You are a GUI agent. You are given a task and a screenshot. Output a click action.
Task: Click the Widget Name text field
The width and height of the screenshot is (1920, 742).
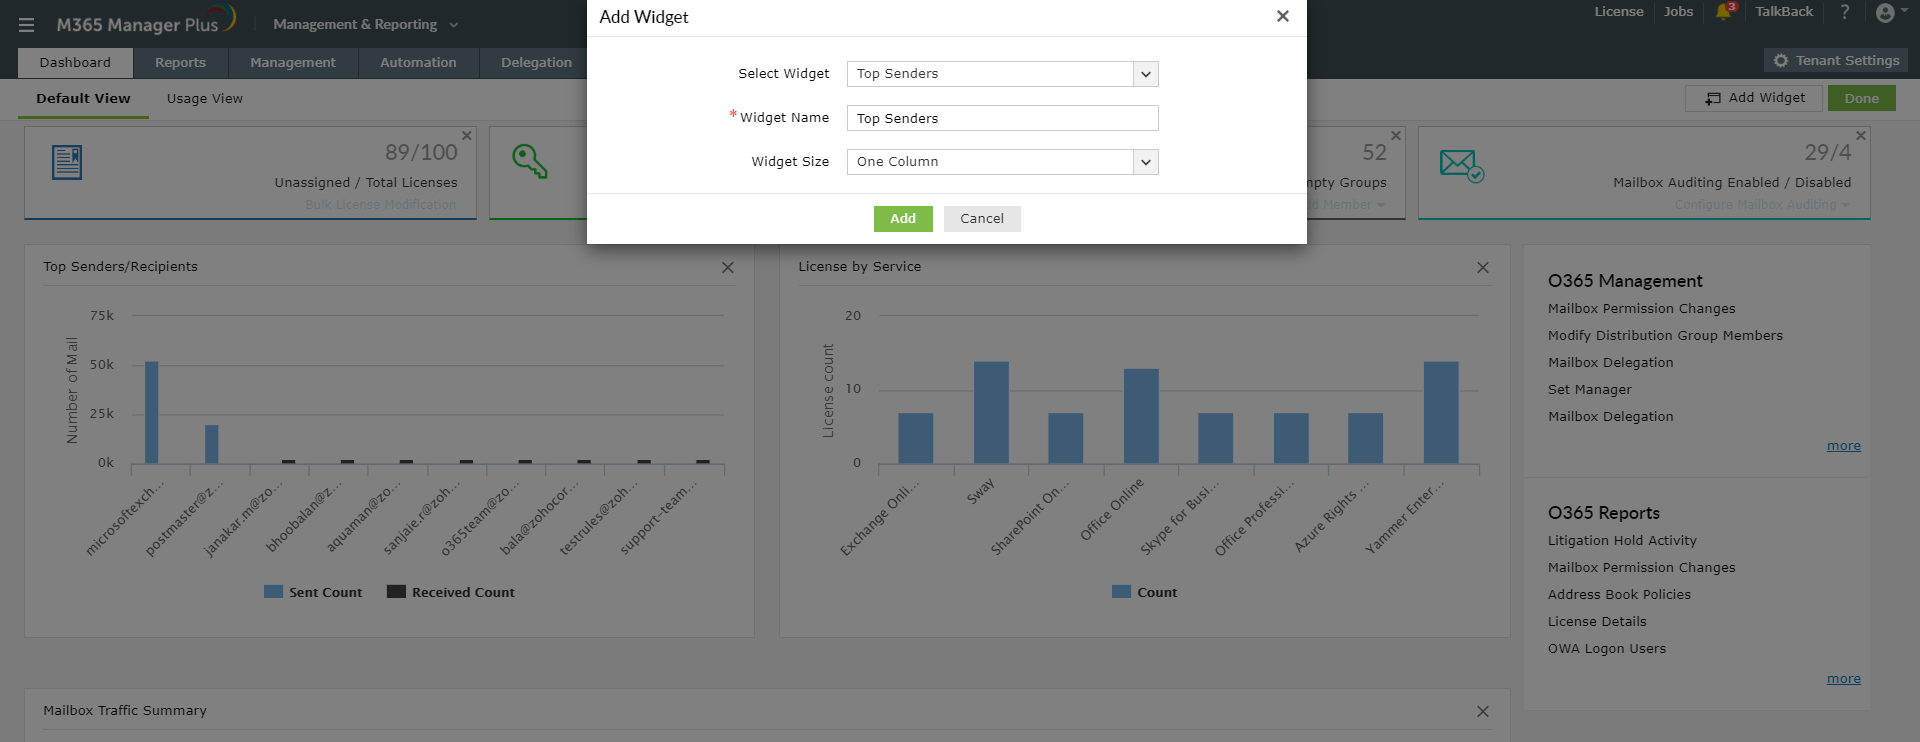[1002, 118]
